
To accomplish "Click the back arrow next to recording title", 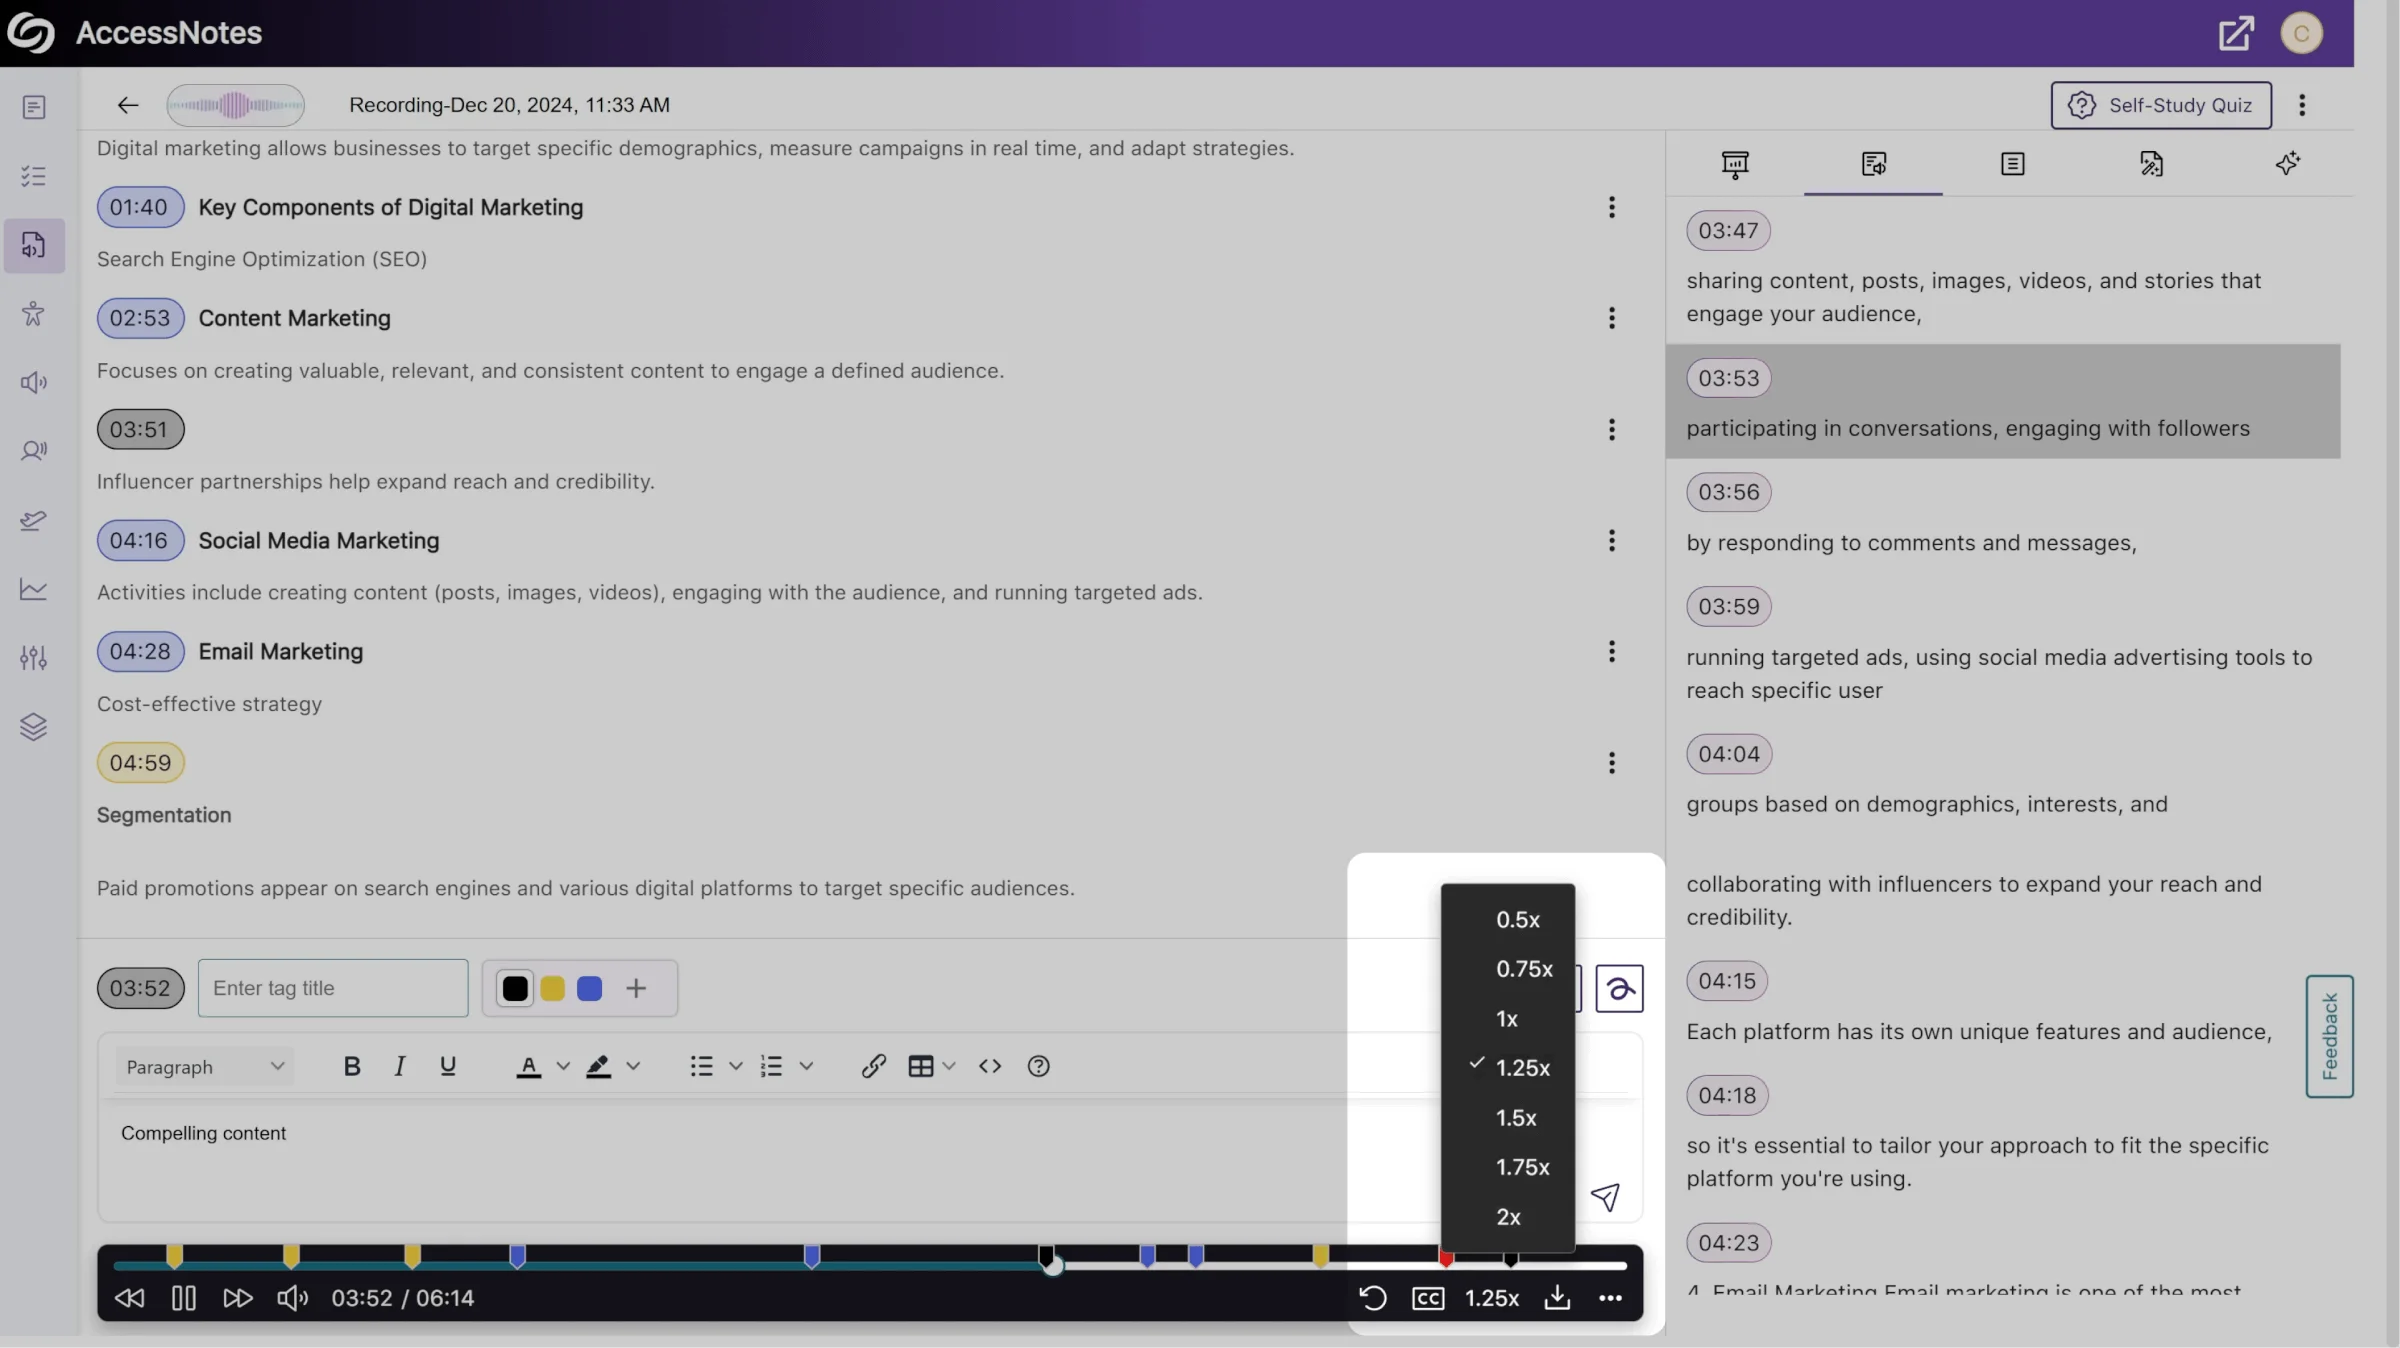I will 127,105.
